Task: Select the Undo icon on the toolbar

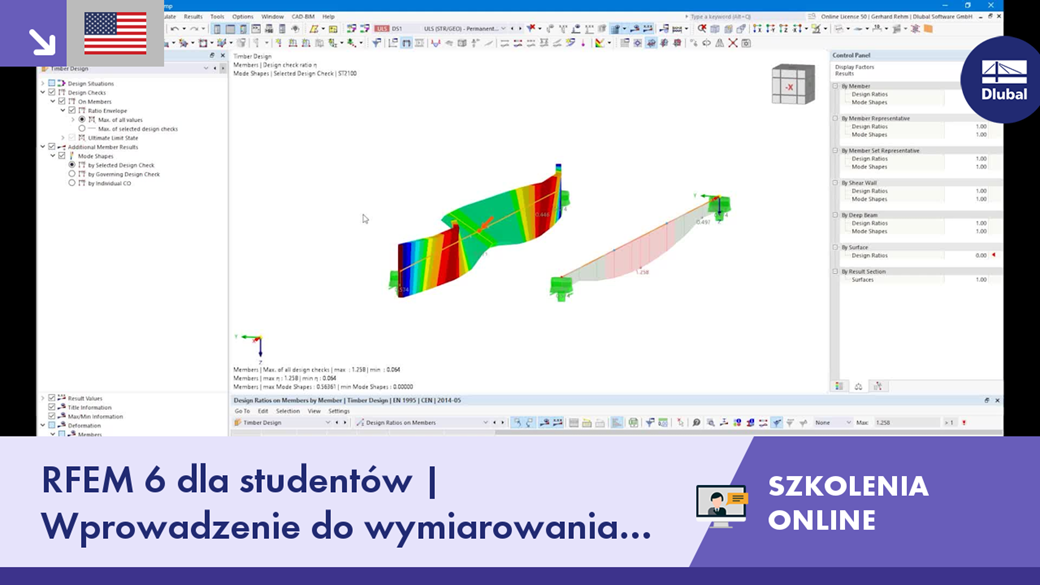Action: coord(173,28)
